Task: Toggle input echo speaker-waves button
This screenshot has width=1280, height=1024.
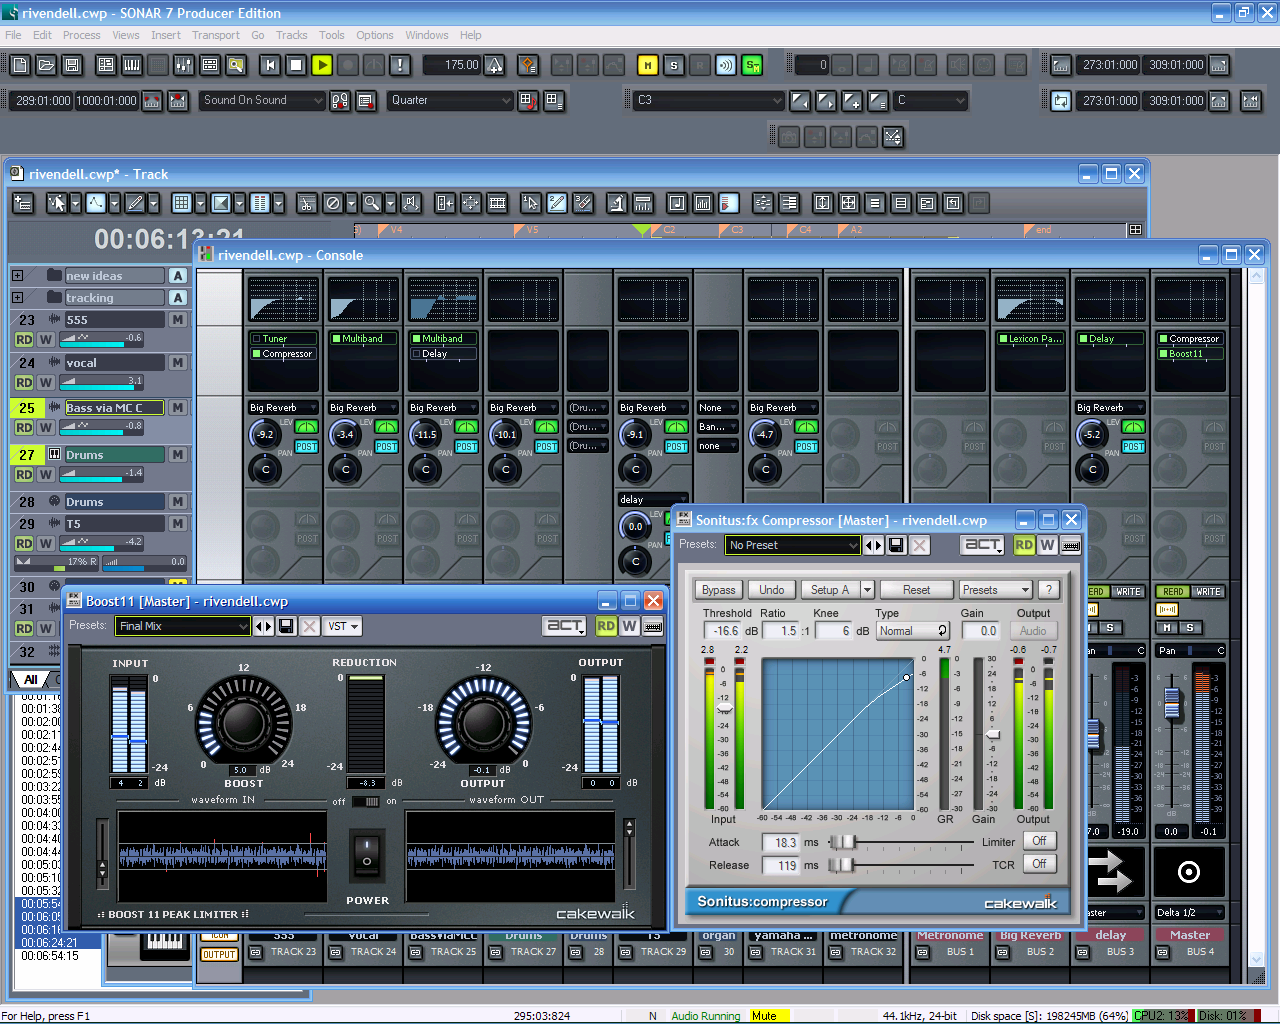Action: tap(726, 65)
